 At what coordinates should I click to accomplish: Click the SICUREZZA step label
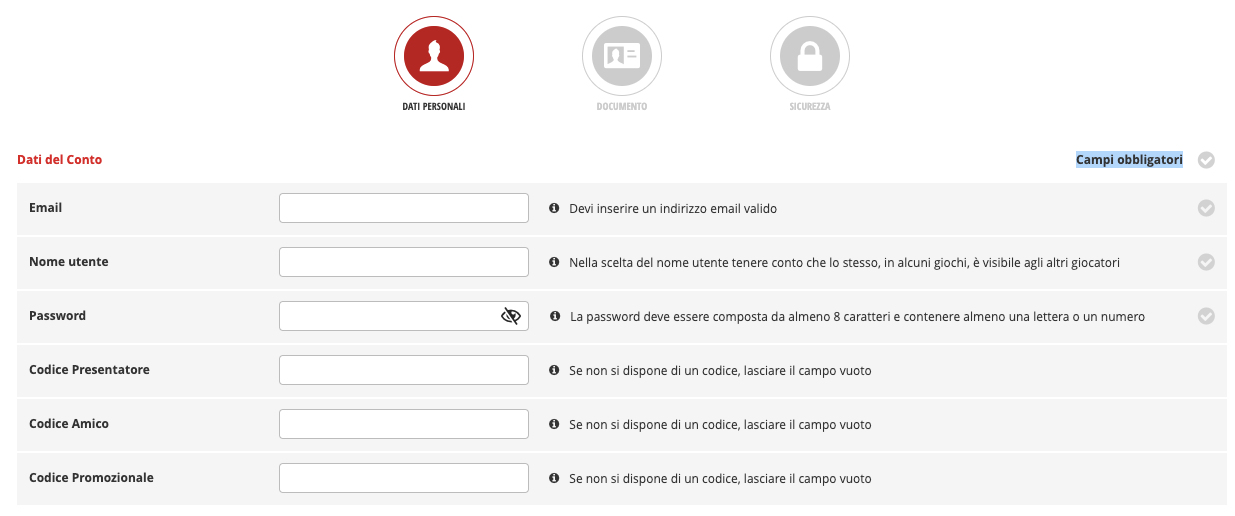coord(810,106)
